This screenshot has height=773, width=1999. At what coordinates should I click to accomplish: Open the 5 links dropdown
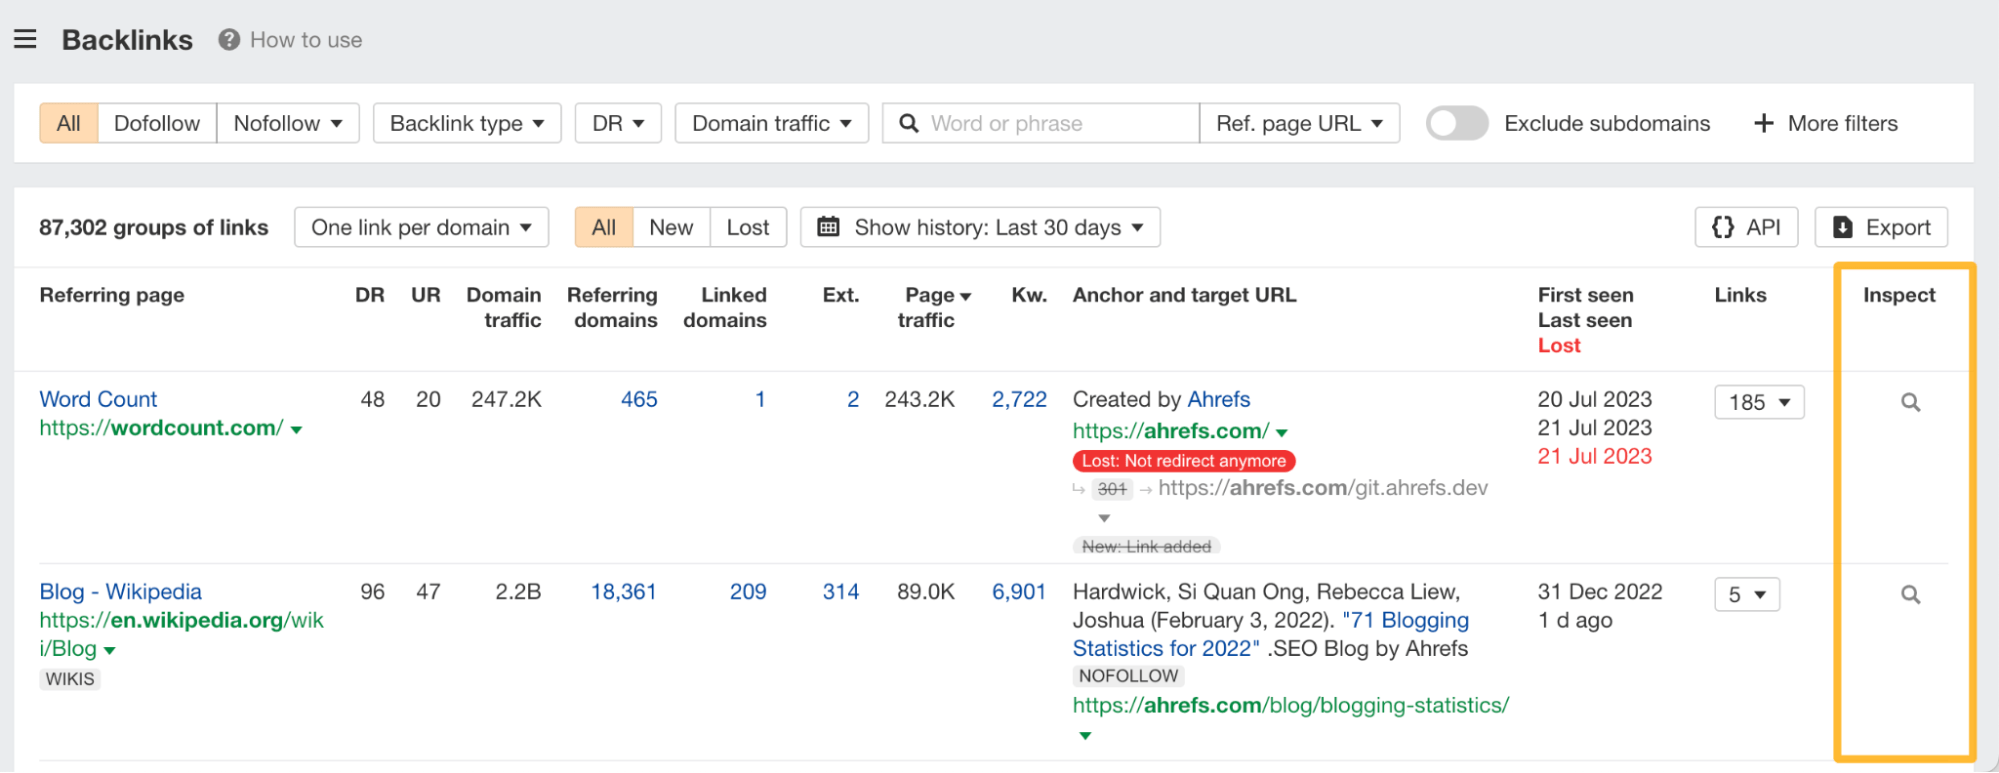(1747, 594)
